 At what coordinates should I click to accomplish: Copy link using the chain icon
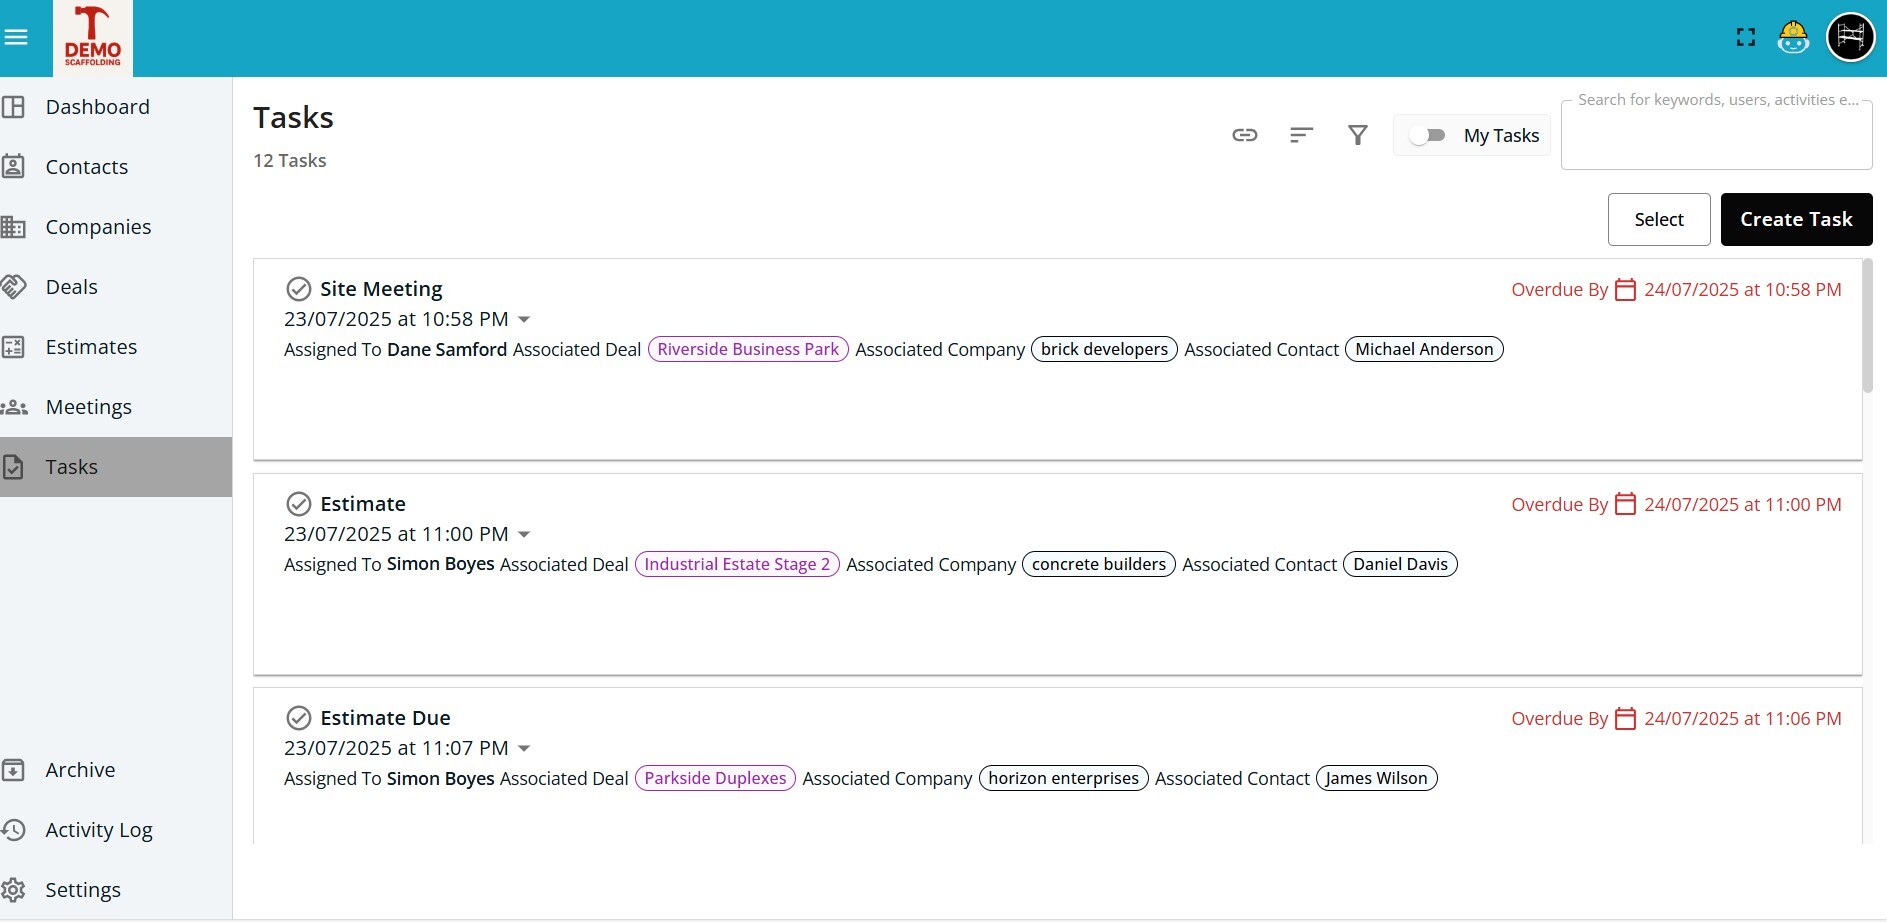click(1245, 135)
